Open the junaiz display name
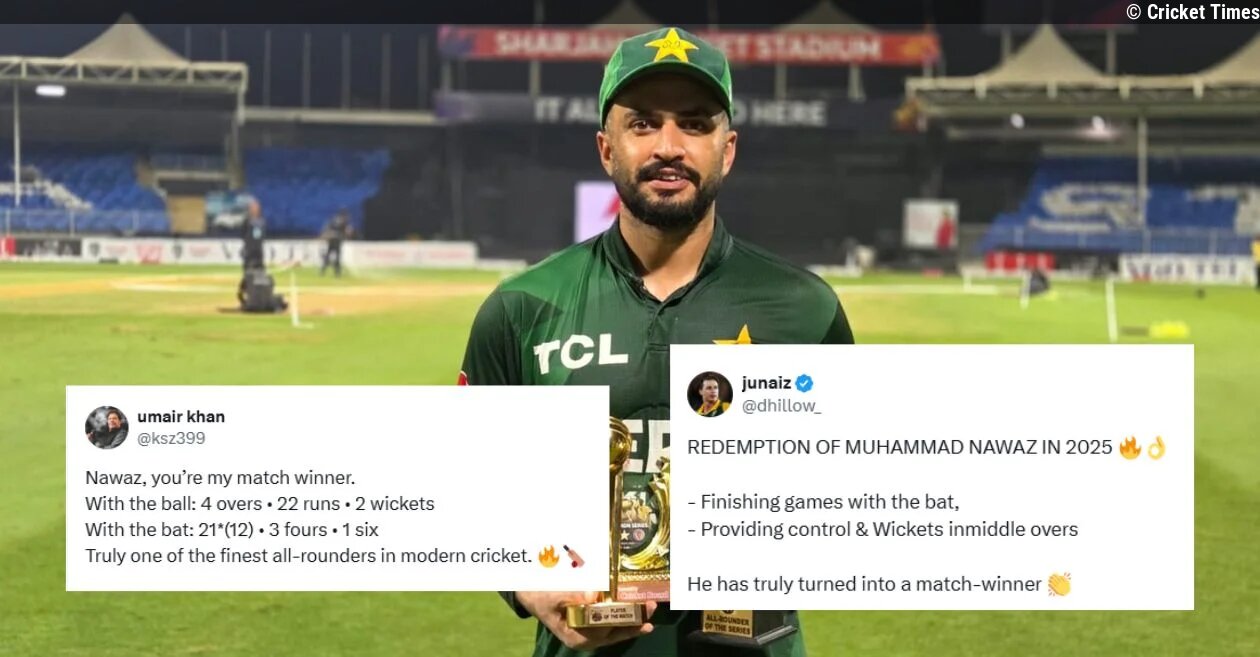Screen dimensions: 1260x657 coord(765,383)
